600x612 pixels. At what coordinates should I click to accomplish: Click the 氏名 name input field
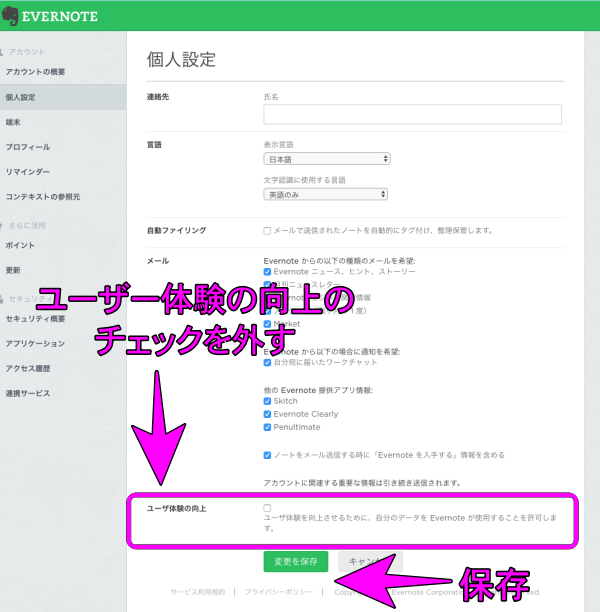pos(412,114)
